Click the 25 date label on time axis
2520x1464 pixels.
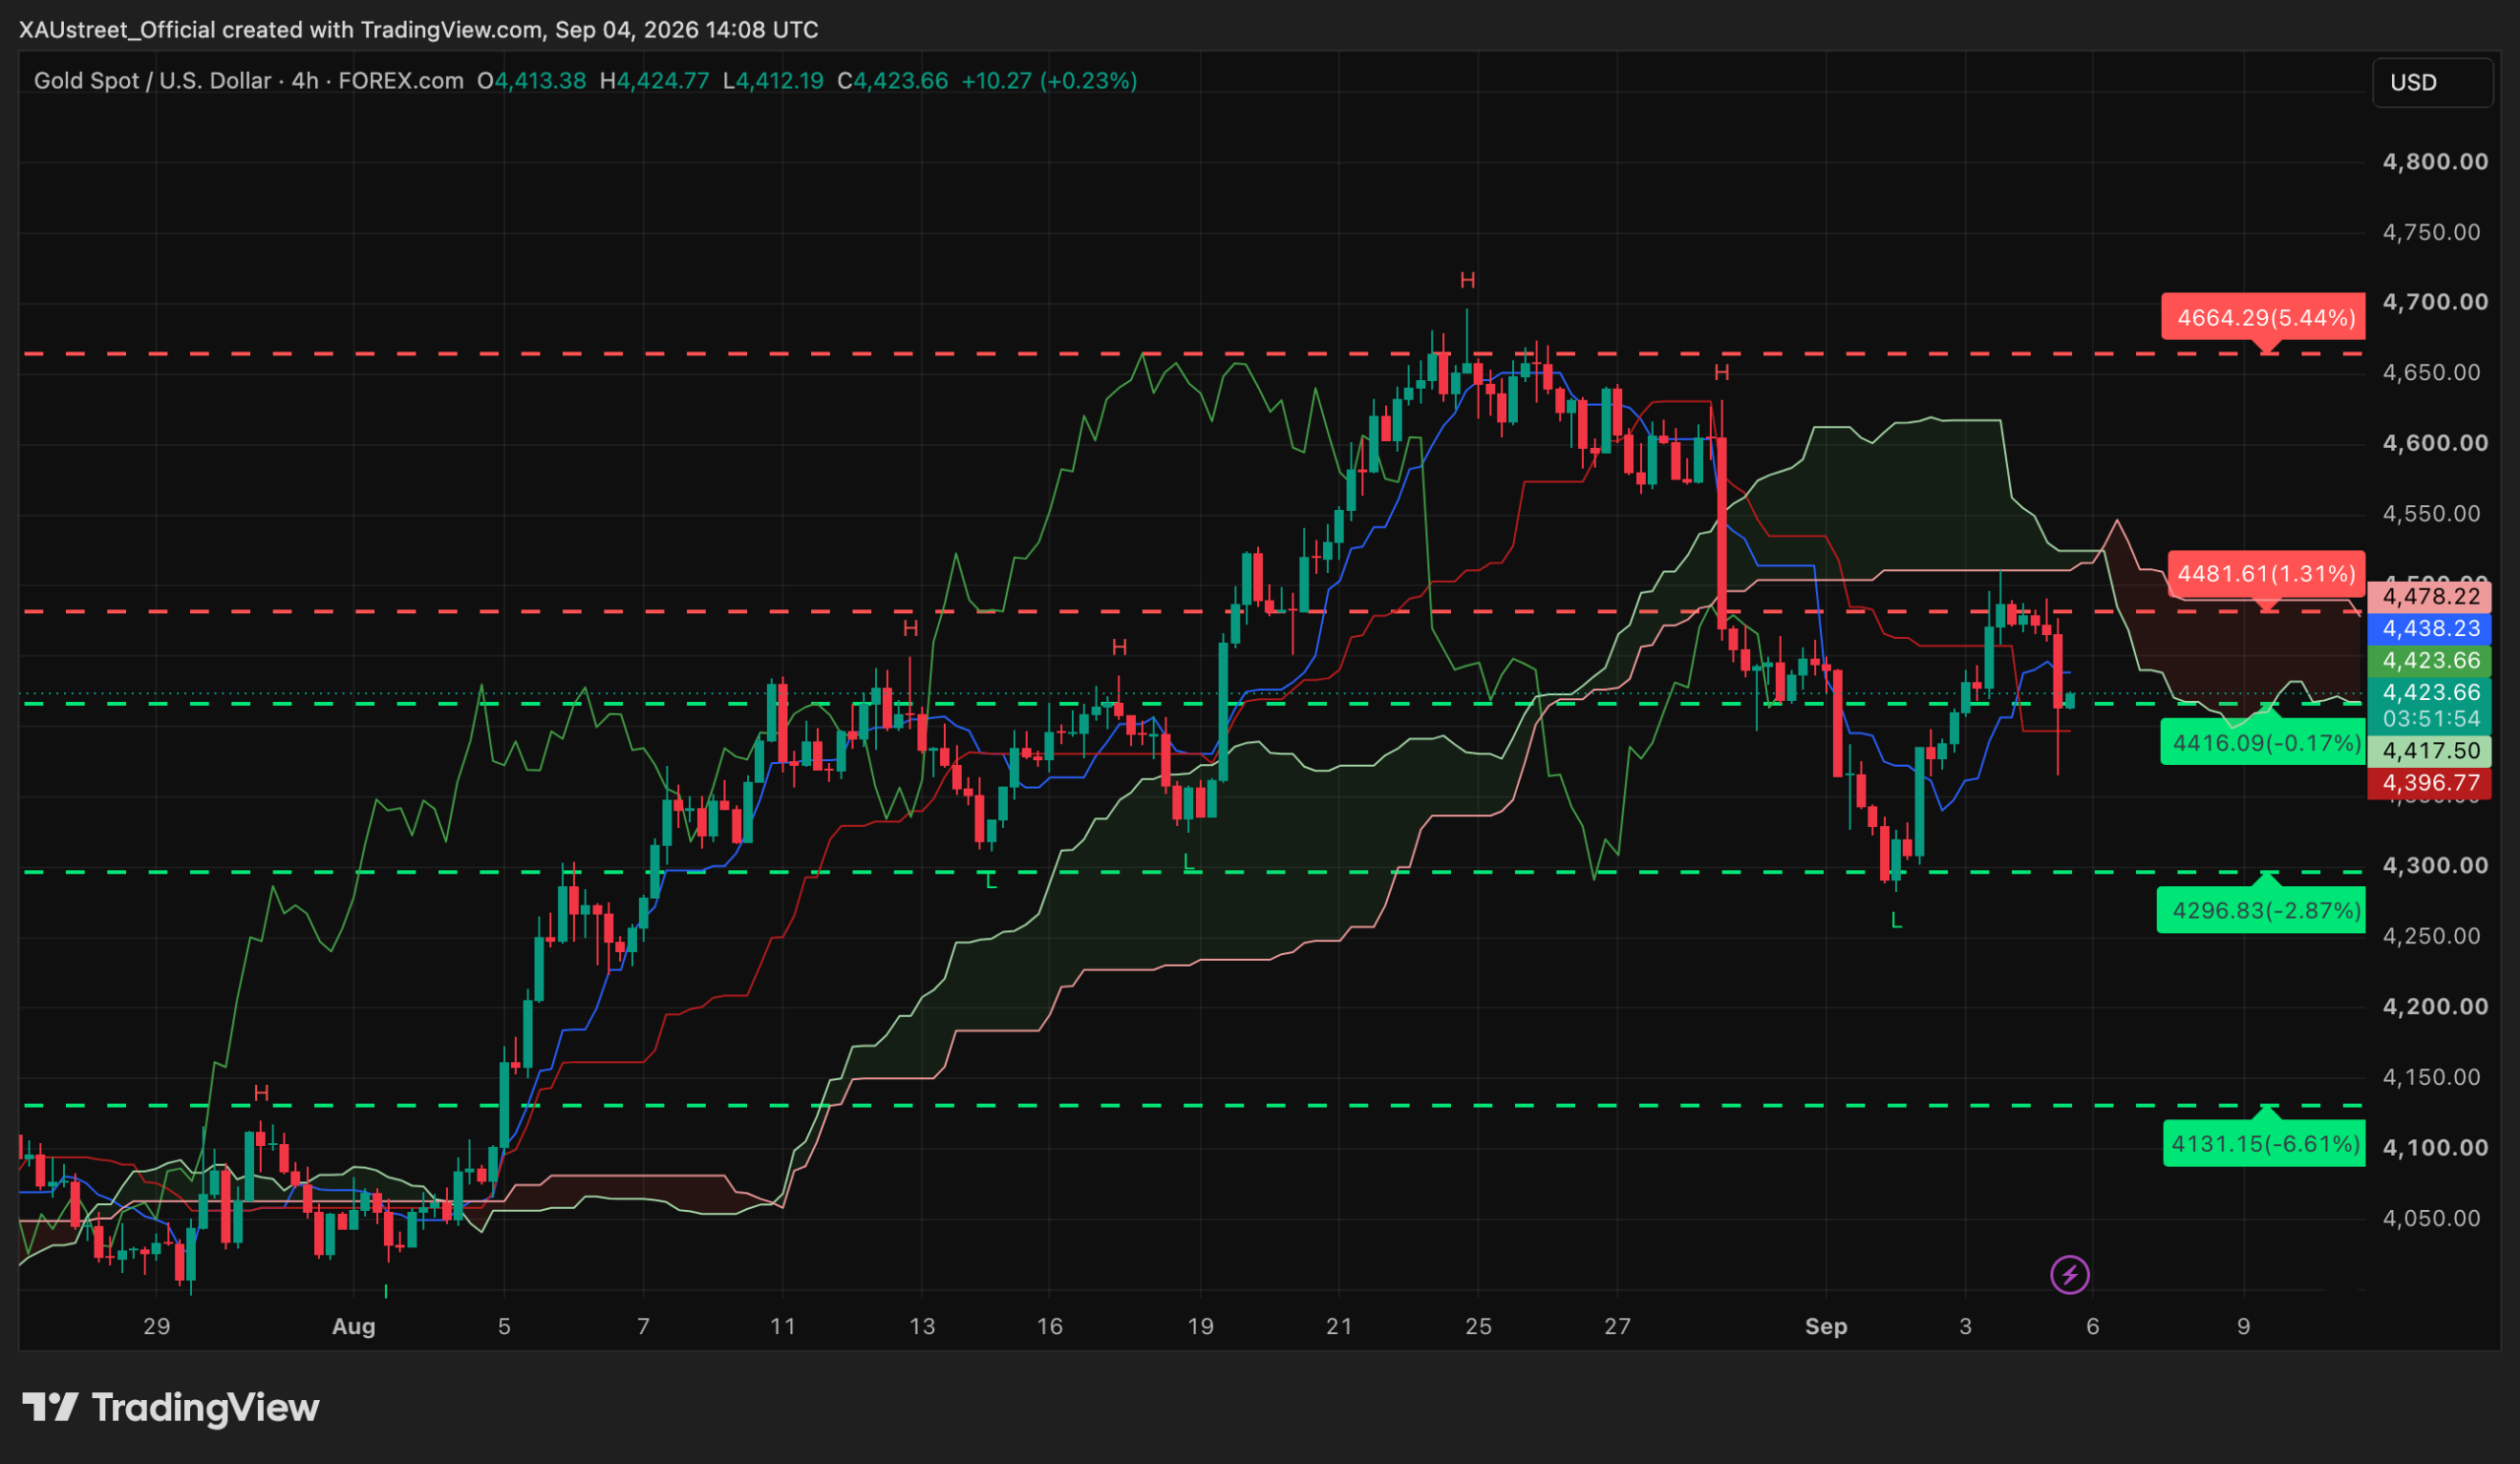1478,1327
